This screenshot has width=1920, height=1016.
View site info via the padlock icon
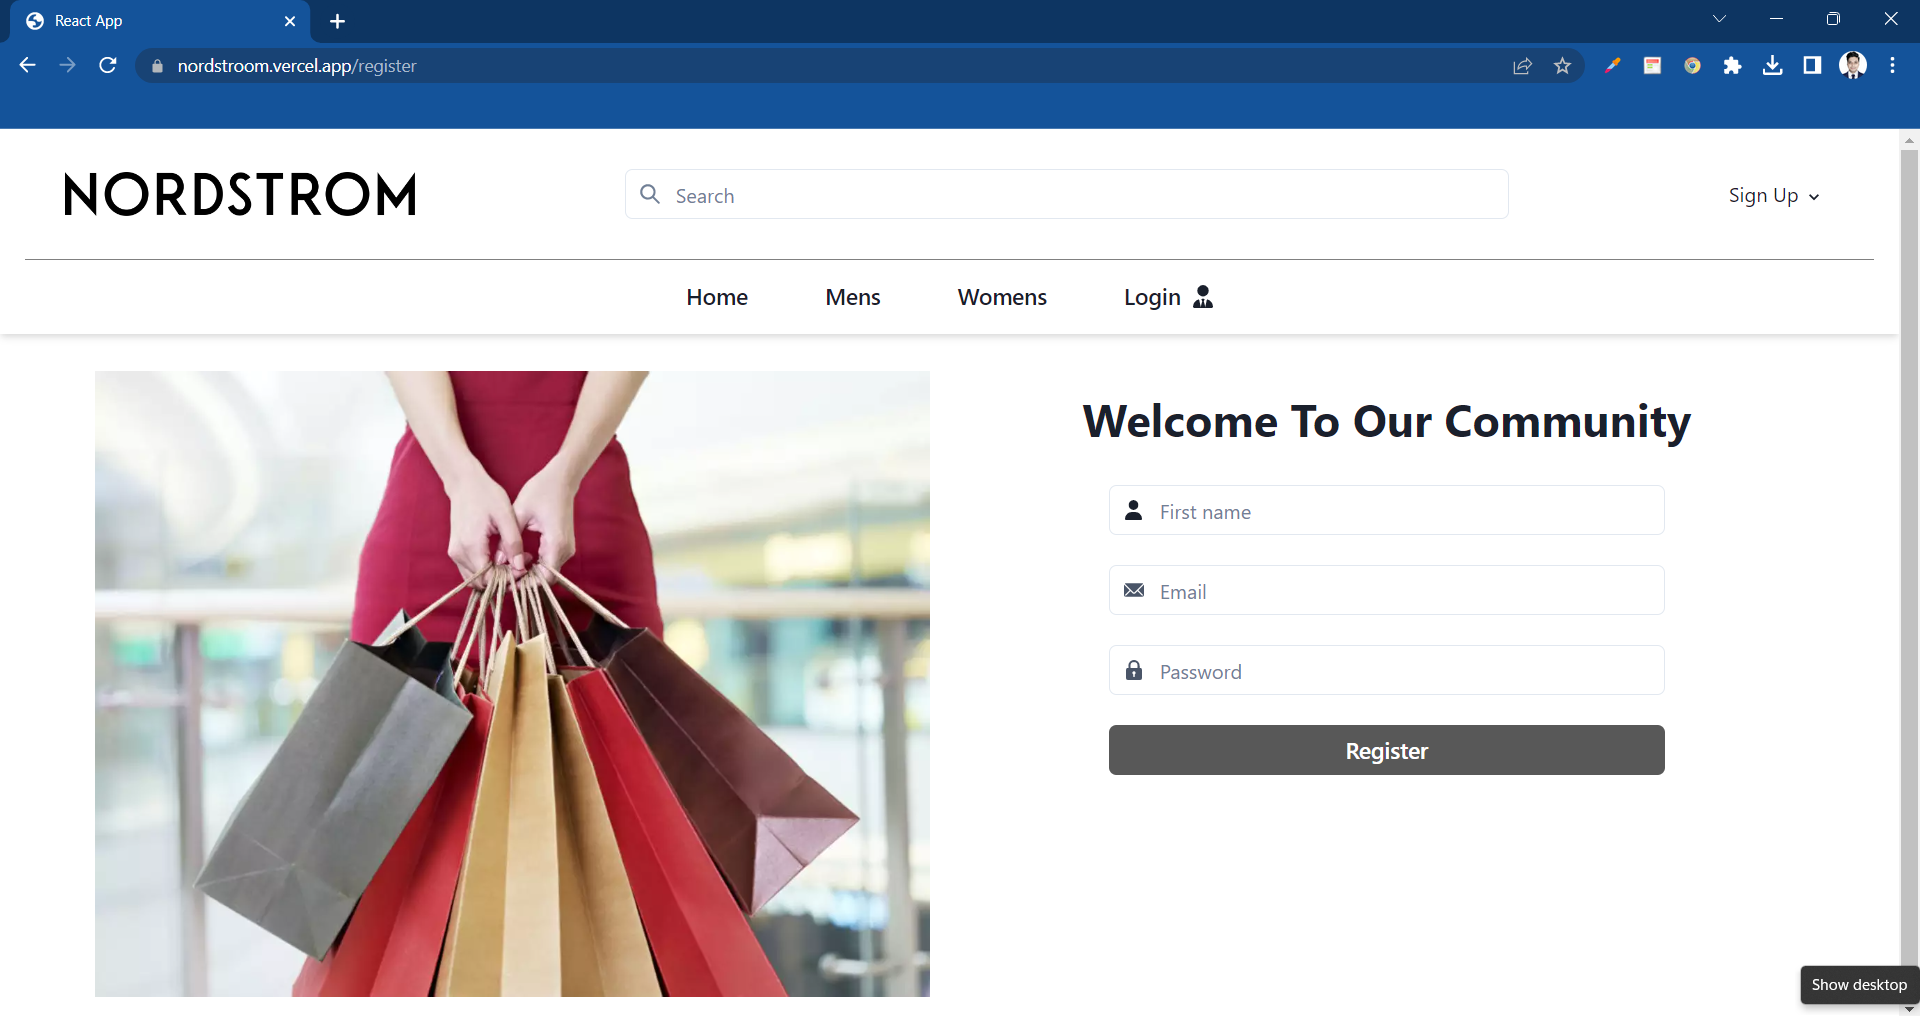coord(157,66)
